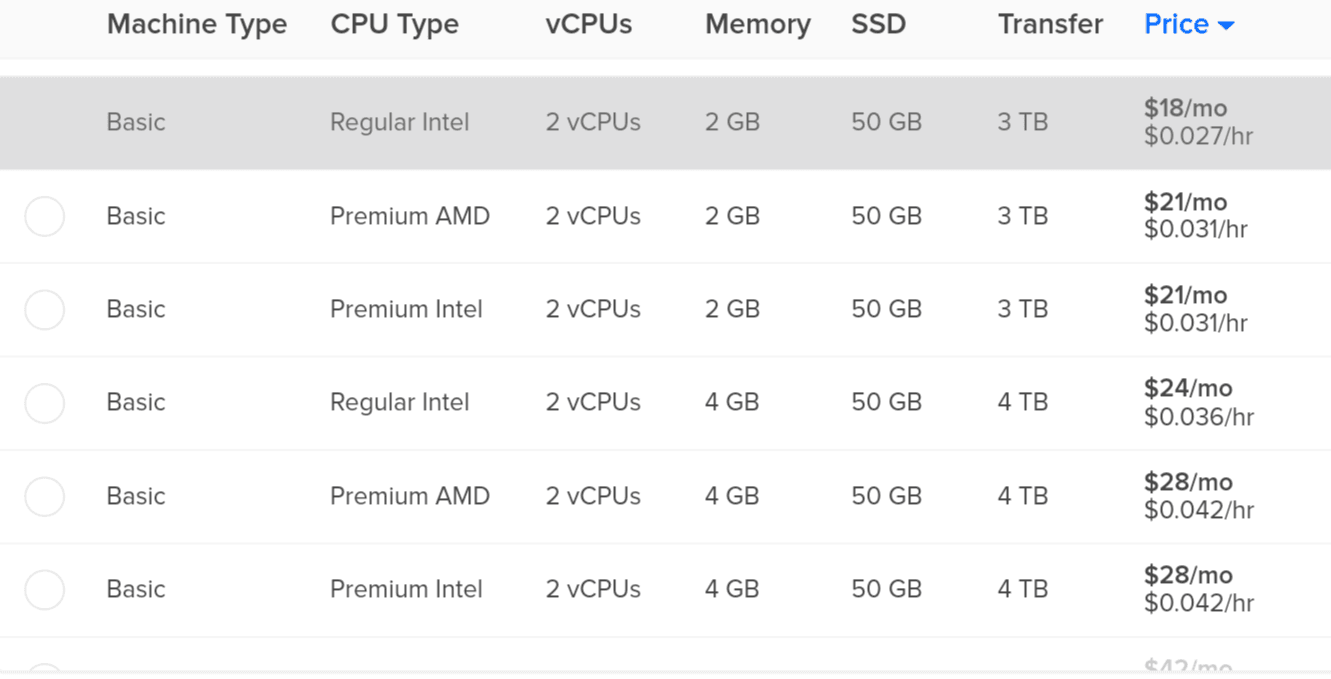The height and width of the screenshot is (679, 1331).
Task: Click Regular Intel in the highlighted row
Action: coord(399,122)
